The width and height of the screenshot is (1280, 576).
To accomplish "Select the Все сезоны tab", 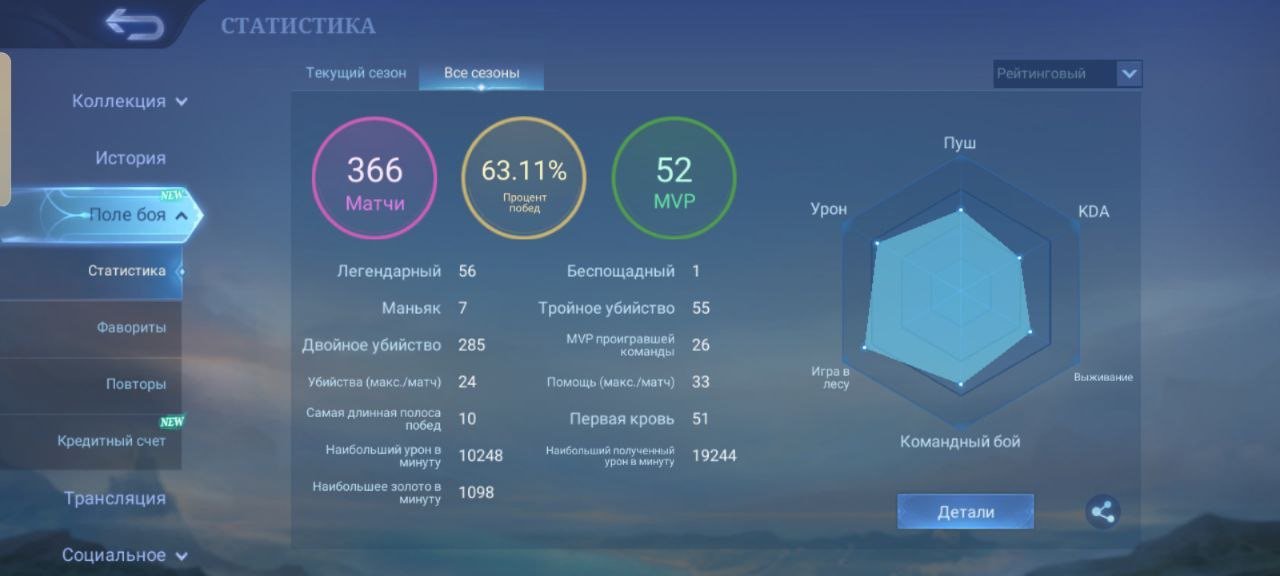I will [x=481, y=73].
